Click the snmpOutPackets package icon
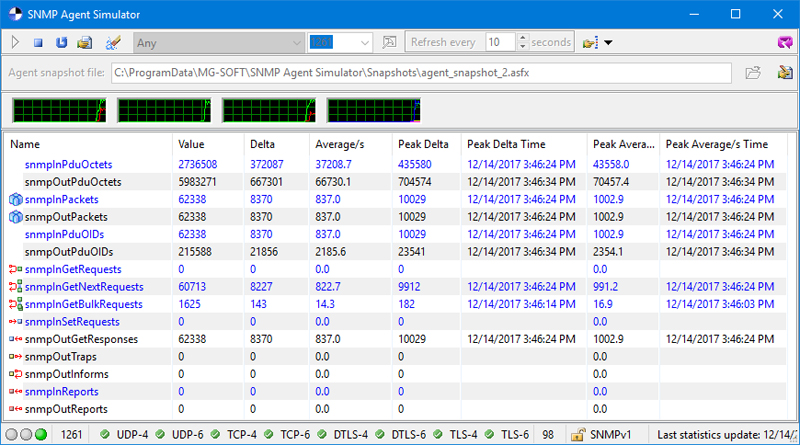This screenshot has width=800, height=445. point(16,217)
